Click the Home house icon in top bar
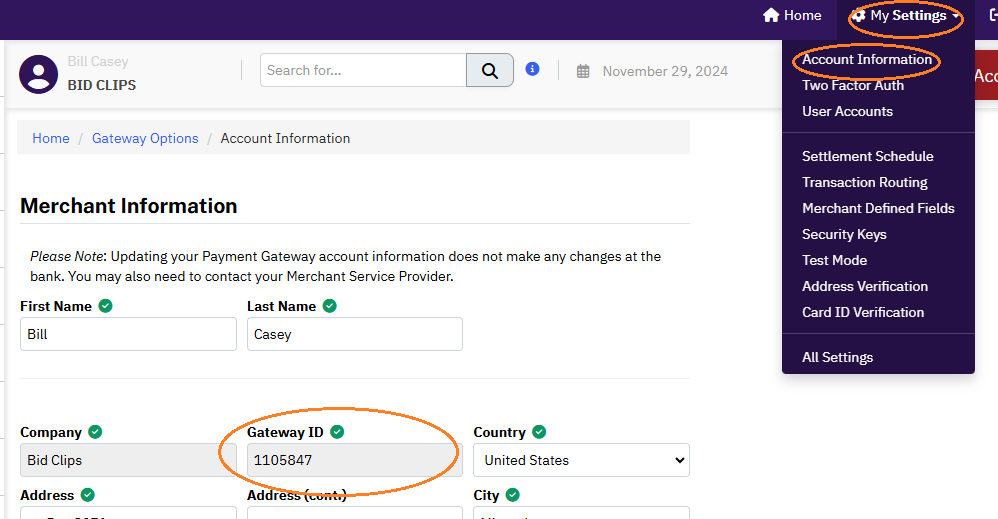 [x=771, y=16]
